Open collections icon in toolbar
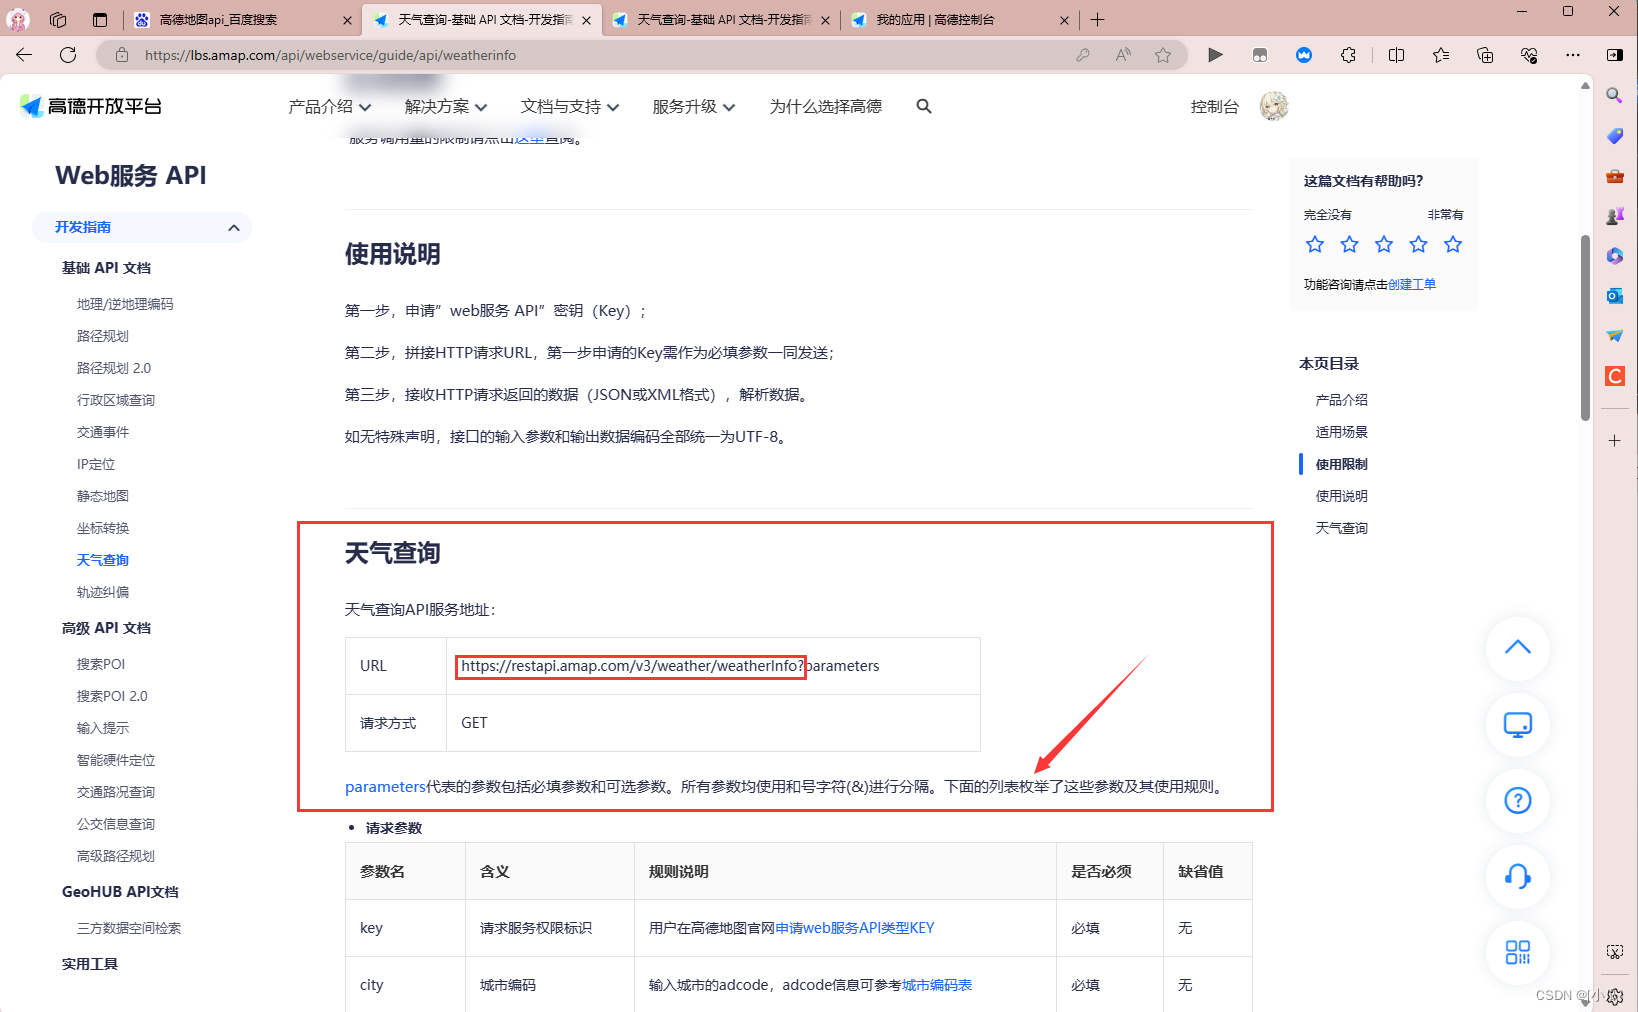This screenshot has height=1012, width=1638. pos(1485,55)
